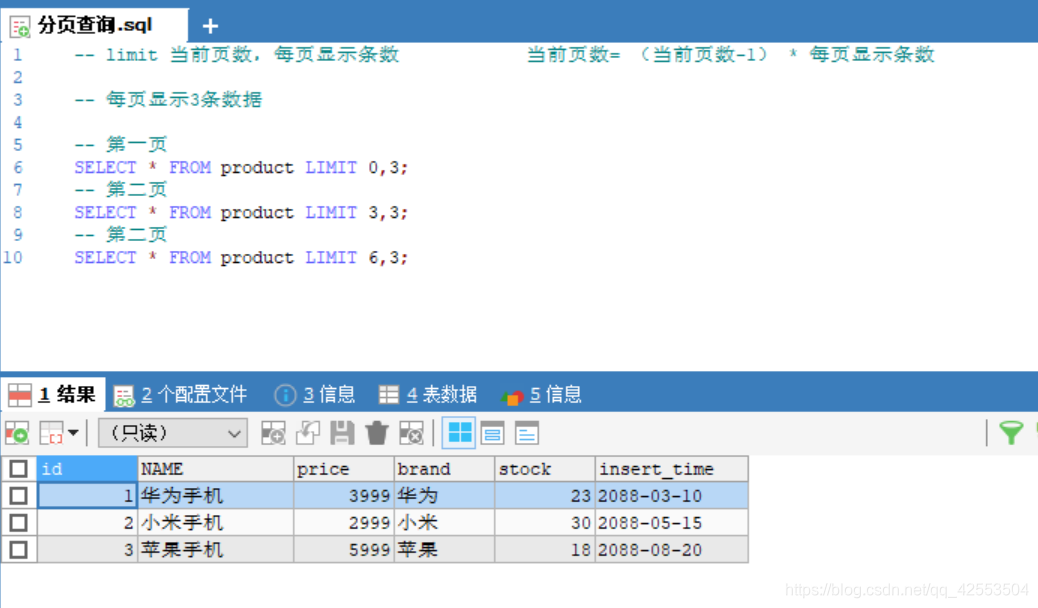Select the date cell 2088-03-10
1038x608 pixels.
(x=672, y=495)
